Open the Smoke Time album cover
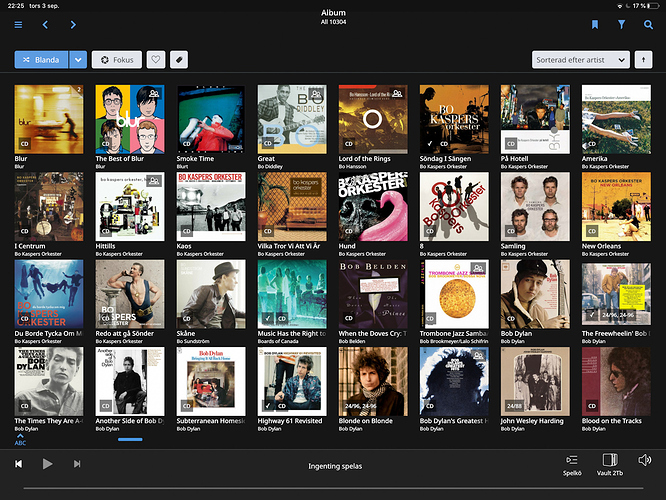Screen dimensions: 666x500 point(211,119)
